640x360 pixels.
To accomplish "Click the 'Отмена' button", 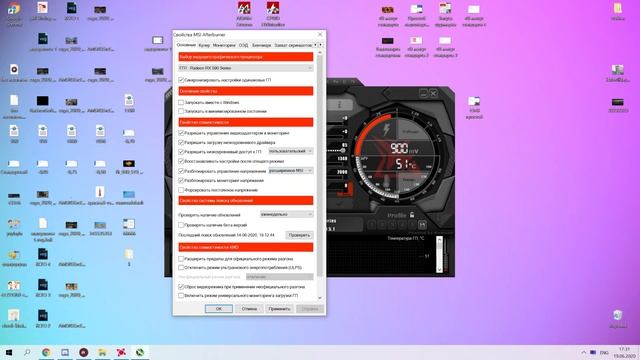I will pyautogui.click(x=249, y=309).
